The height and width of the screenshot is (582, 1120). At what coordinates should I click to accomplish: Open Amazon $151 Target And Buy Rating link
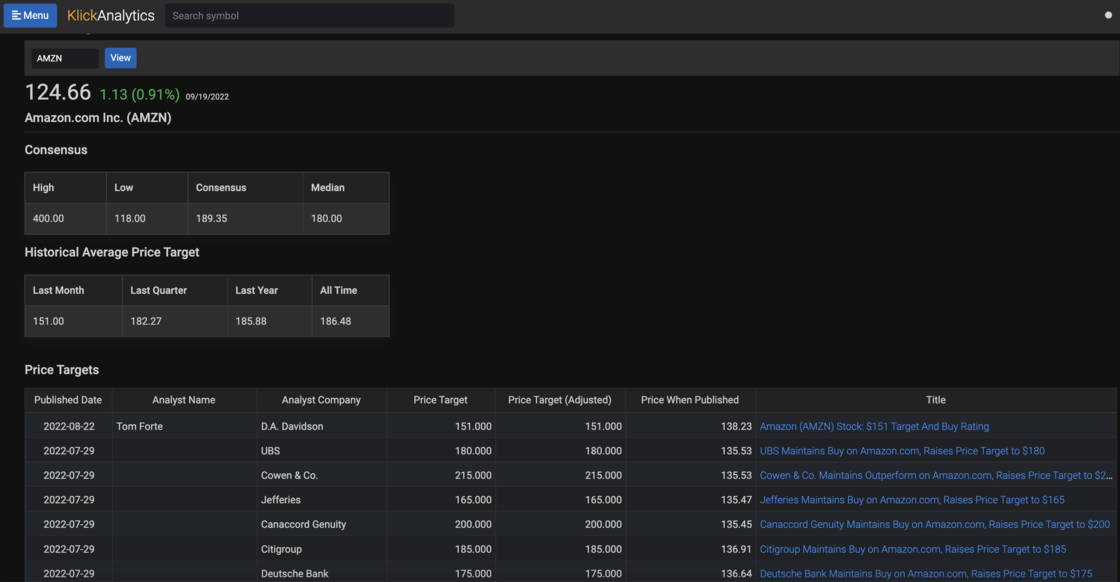tap(874, 426)
